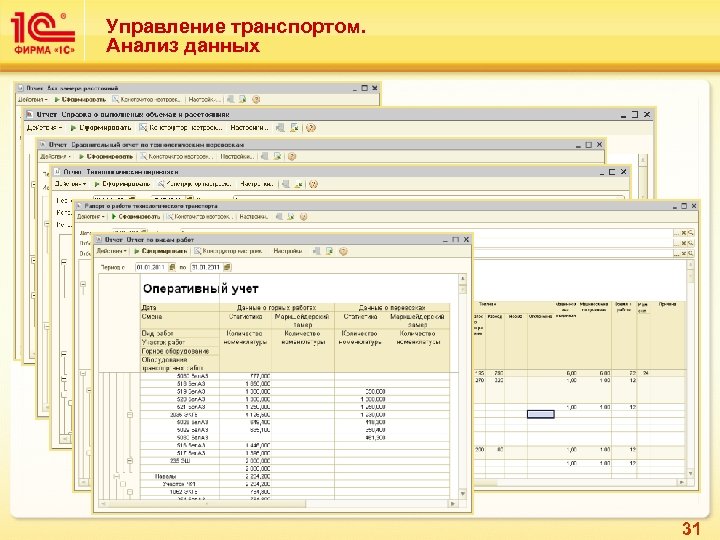This screenshot has height=540, width=720.
Task: Open 'Действия' menu in 'Справка о выполненных объемах' window
Action: [x=45, y=128]
